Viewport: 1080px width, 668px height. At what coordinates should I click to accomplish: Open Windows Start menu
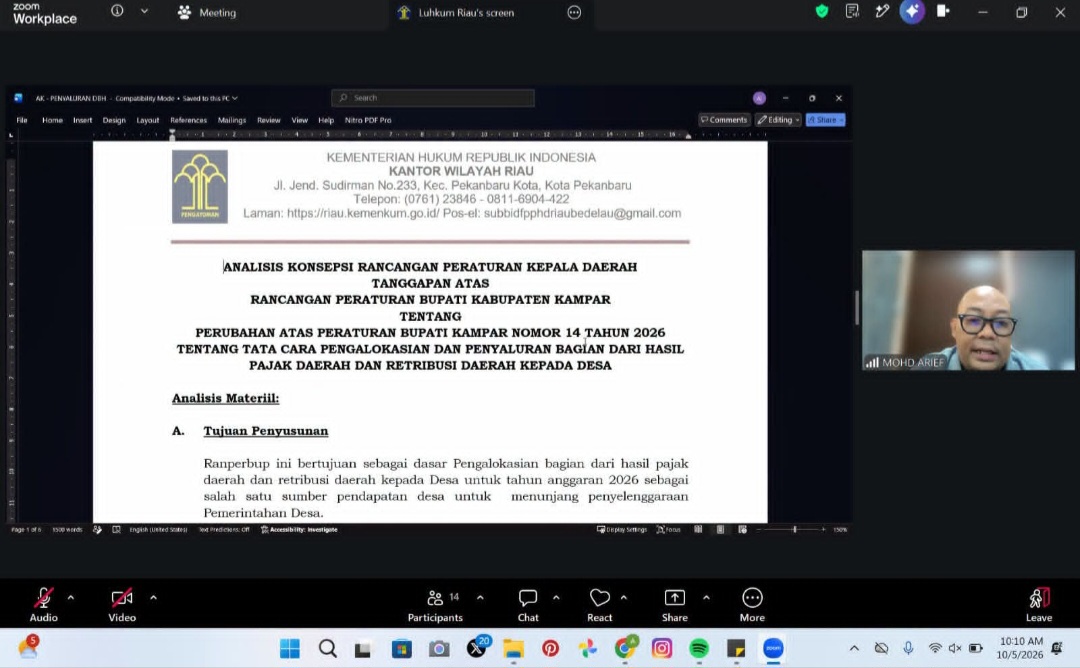pyautogui.click(x=290, y=648)
